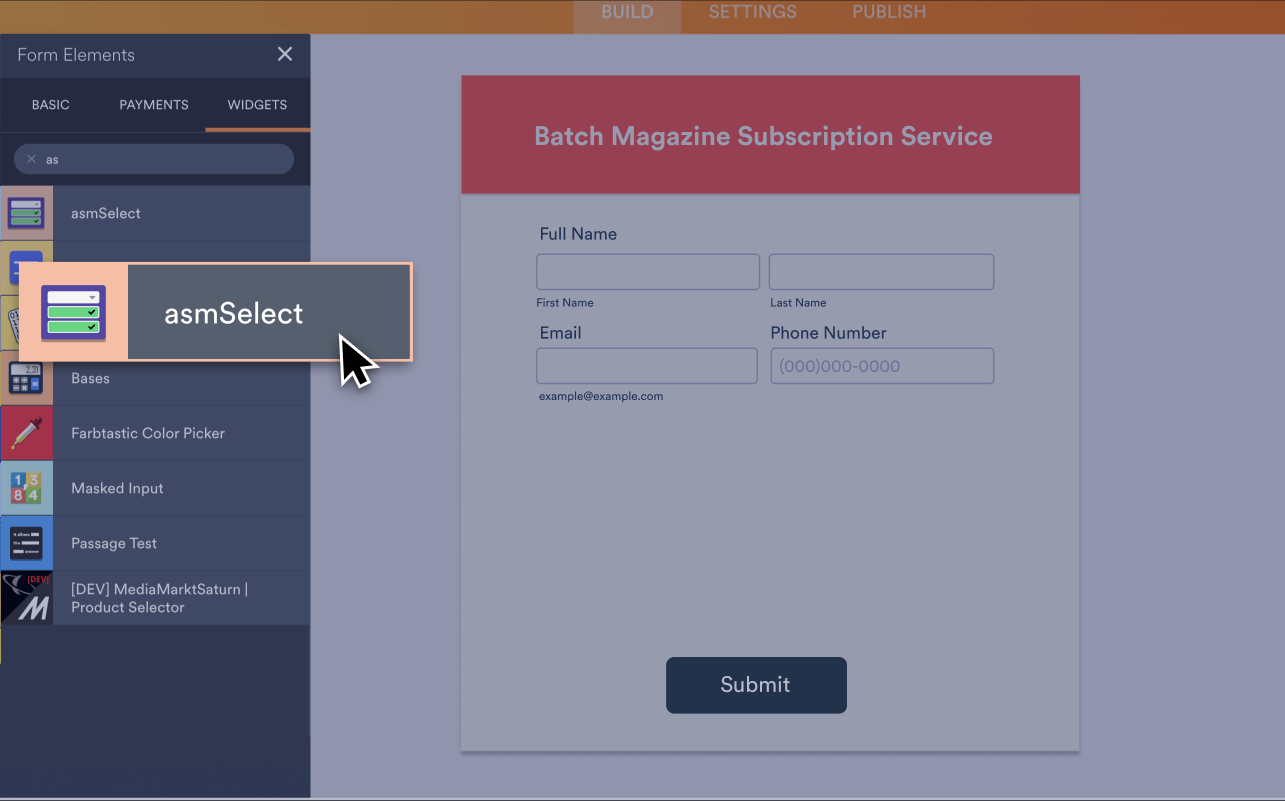The image size is (1285, 801).
Task: Select the WIDGETS tab
Action: coord(257,104)
